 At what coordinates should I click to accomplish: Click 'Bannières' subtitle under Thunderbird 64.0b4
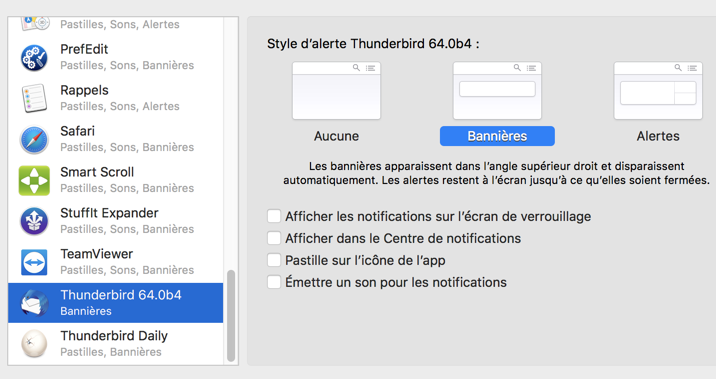click(x=86, y=311)
